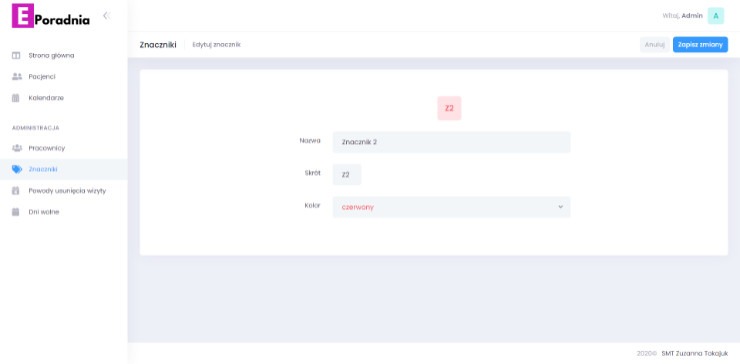Click the Skrót field label
740x364 pixels.
click(312, 173)
